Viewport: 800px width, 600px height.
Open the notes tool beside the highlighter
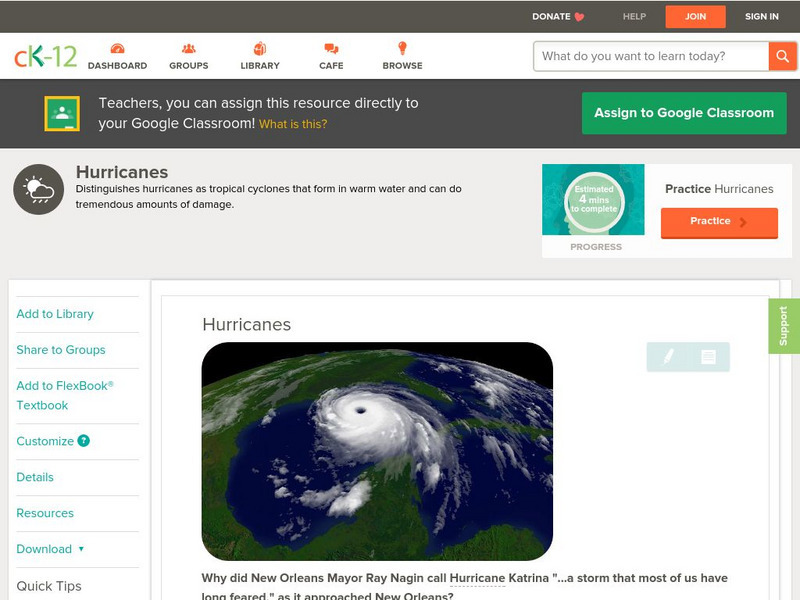point(706,356)
